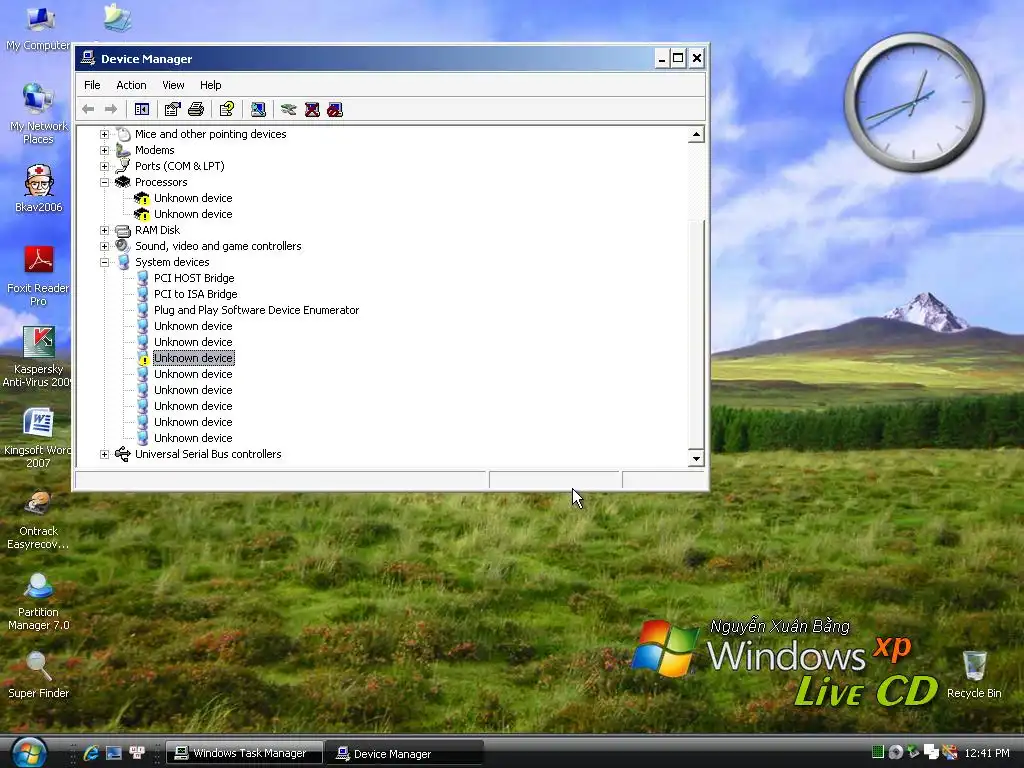Switch to Windows Task Manager taskbar button
The width and height of the screenshot is (1024, 768).
pos(245,753)
